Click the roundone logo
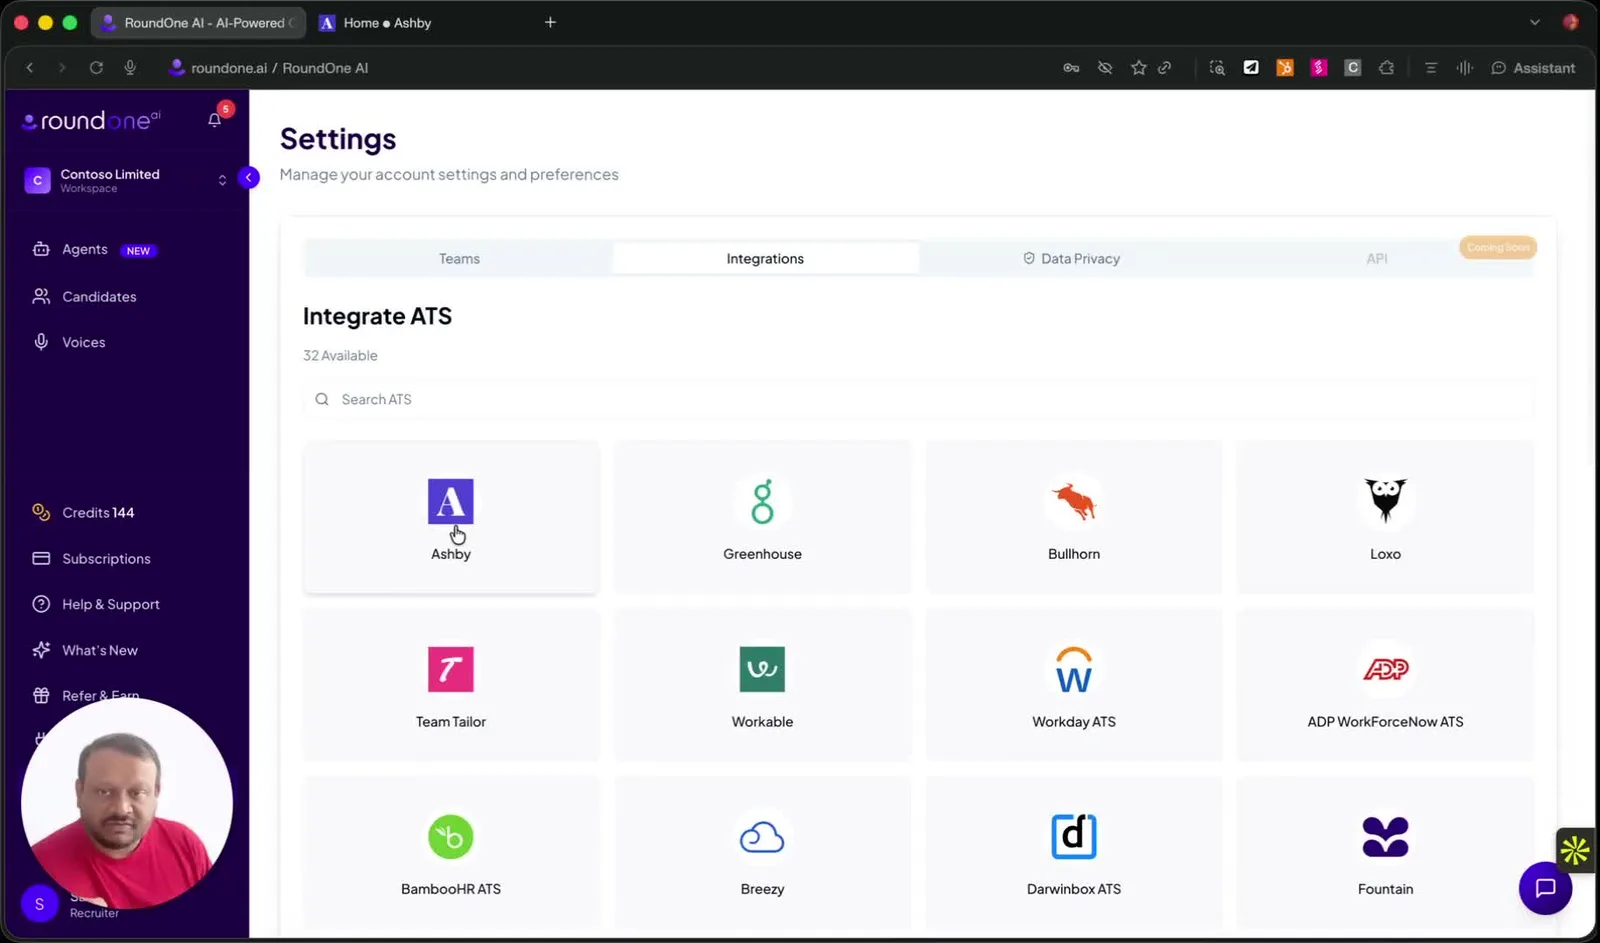The image size is (1600, 943). (x=91, y=121)
